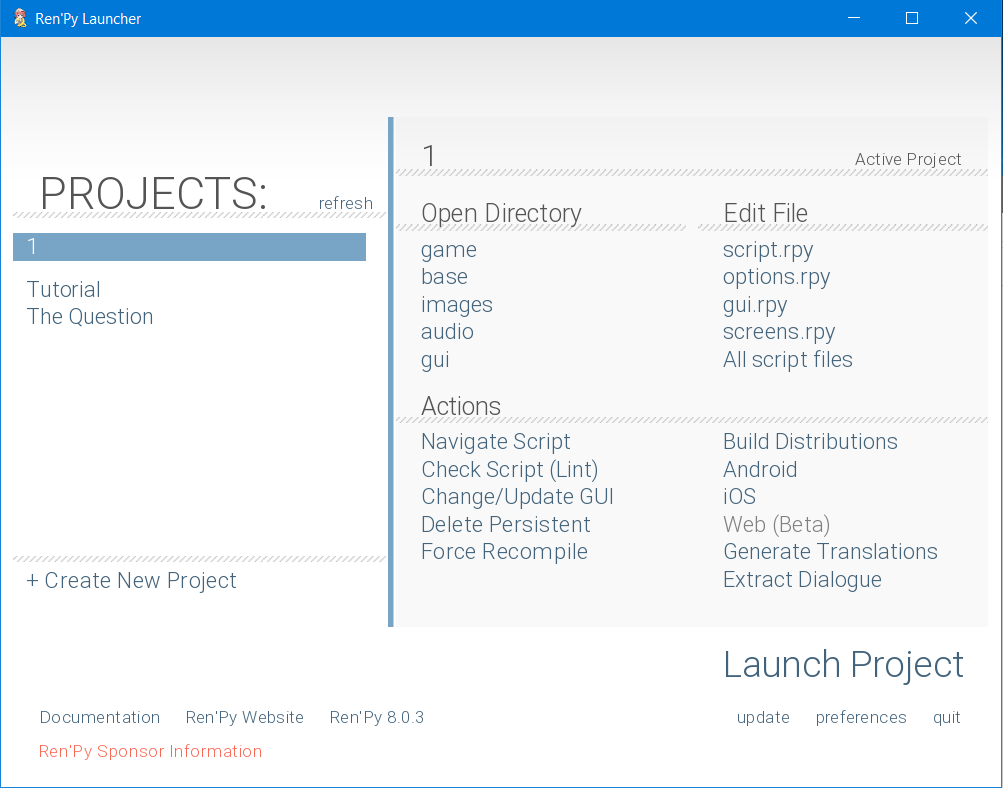Maximize the launcher window
The height and width of the screenshot is (788, 1003).
911,18
